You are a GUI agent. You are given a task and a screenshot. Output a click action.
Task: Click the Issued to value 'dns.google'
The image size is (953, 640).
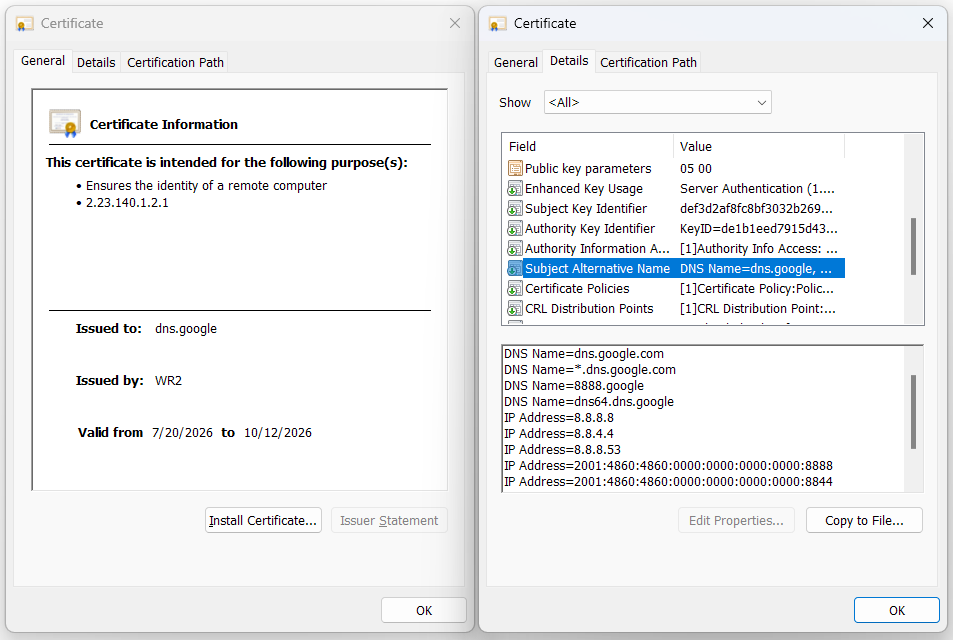(x=186, y=329)
